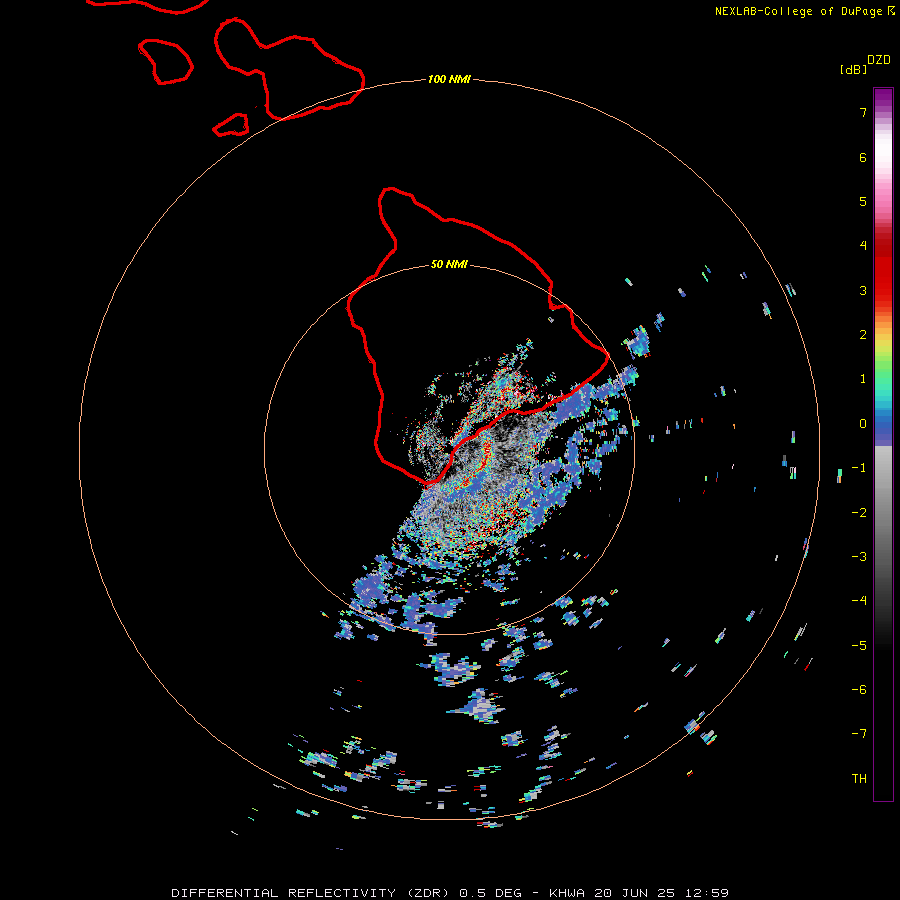The height and width of the screenshot is (900, 900).
Task: Click the NEXLAB-College of DuPage credit text
Action: tap(798, 11)
